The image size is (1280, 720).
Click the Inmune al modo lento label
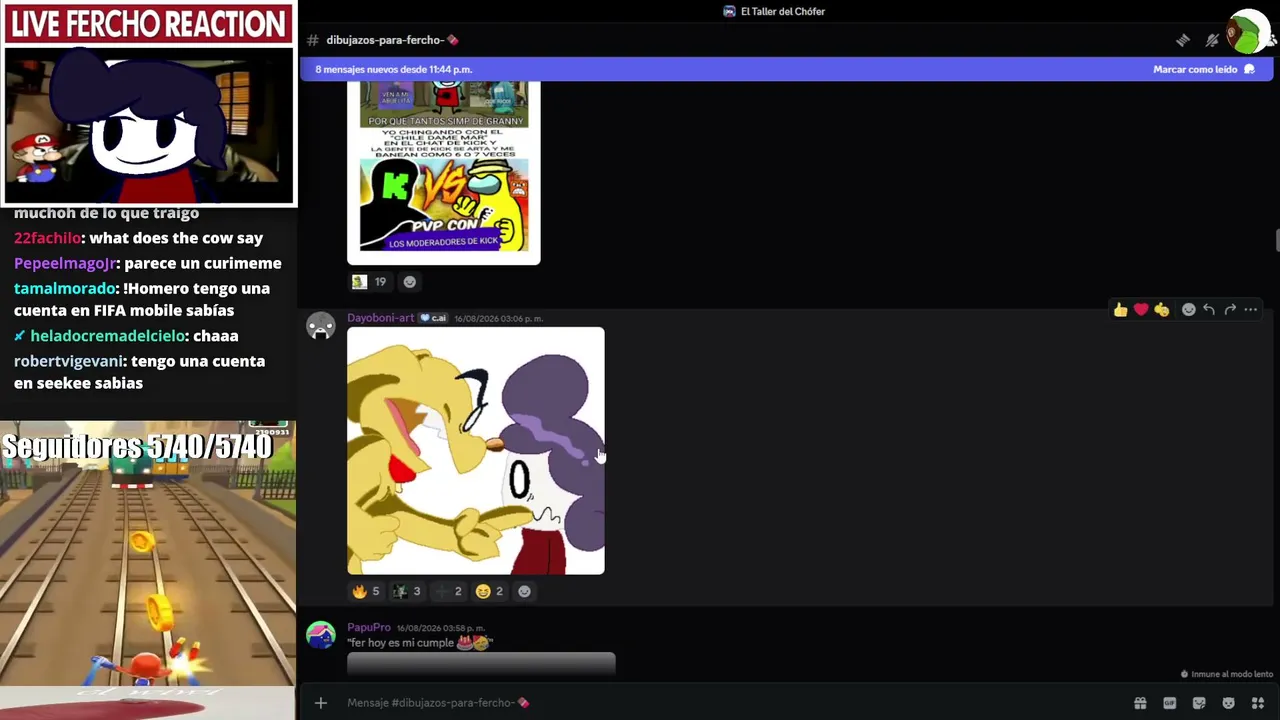pos(1227,674)
